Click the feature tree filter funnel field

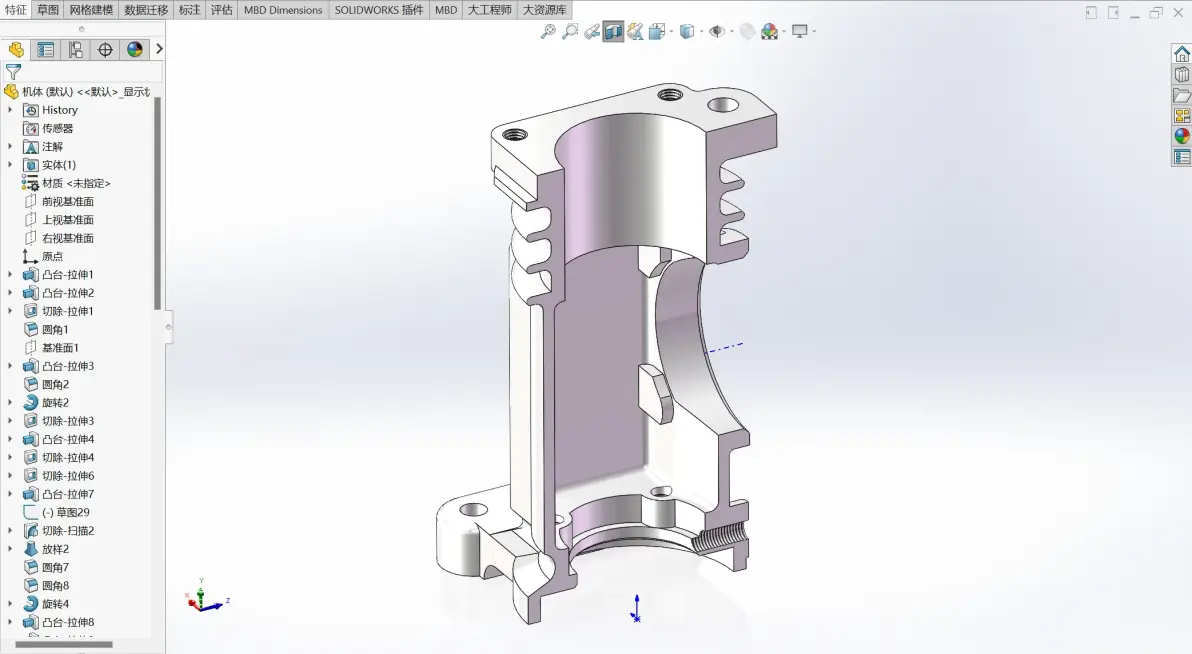[x=82, y=72]
